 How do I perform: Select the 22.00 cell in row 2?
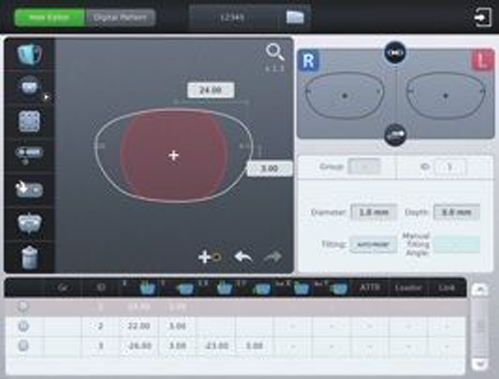click(139, 326)
